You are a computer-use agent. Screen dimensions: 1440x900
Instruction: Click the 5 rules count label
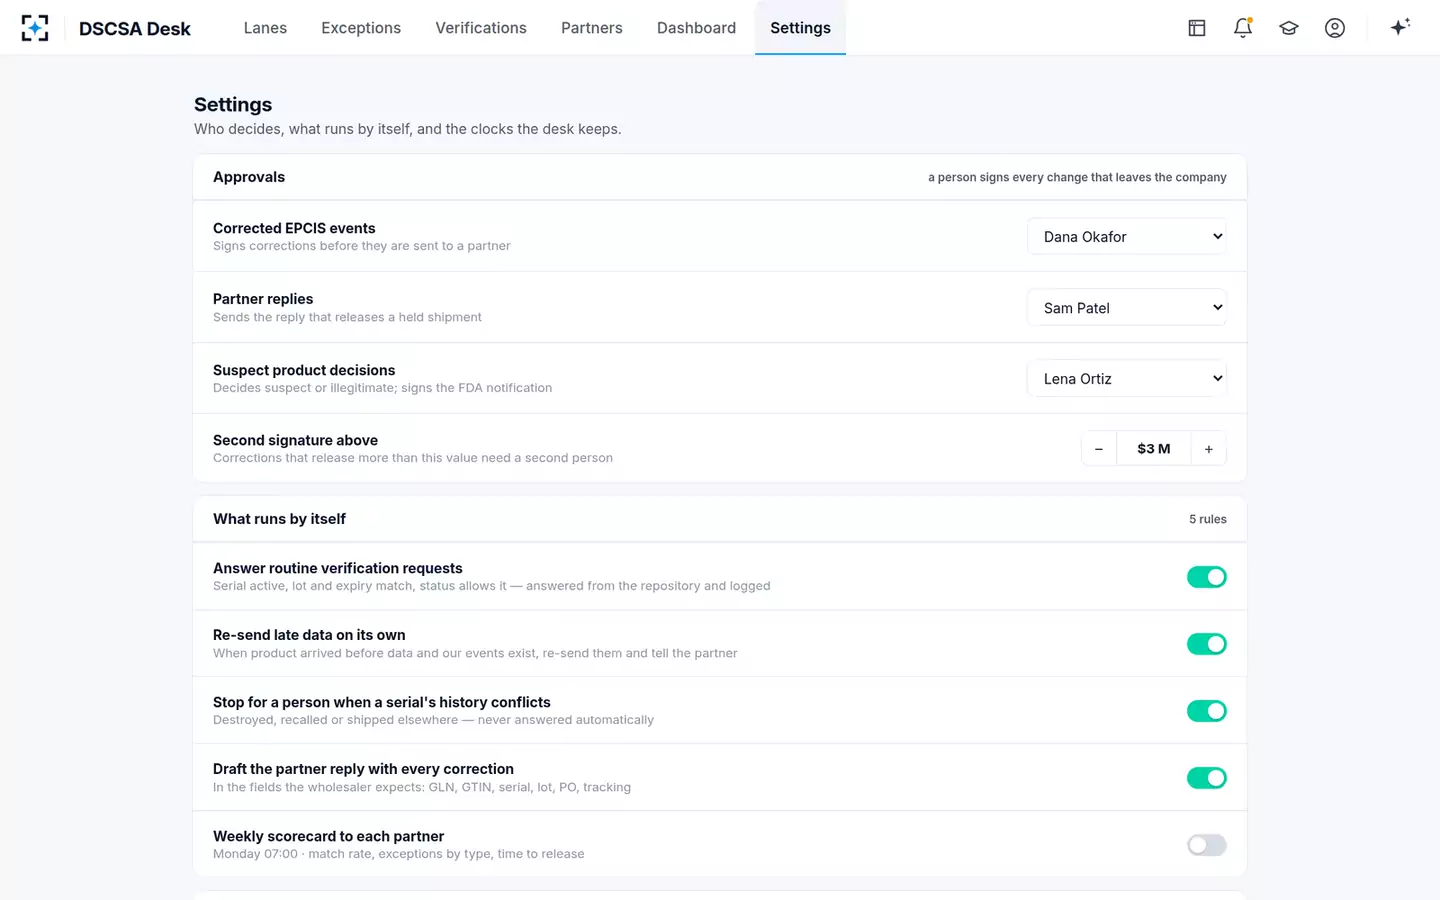click(x=1208, y=519)
